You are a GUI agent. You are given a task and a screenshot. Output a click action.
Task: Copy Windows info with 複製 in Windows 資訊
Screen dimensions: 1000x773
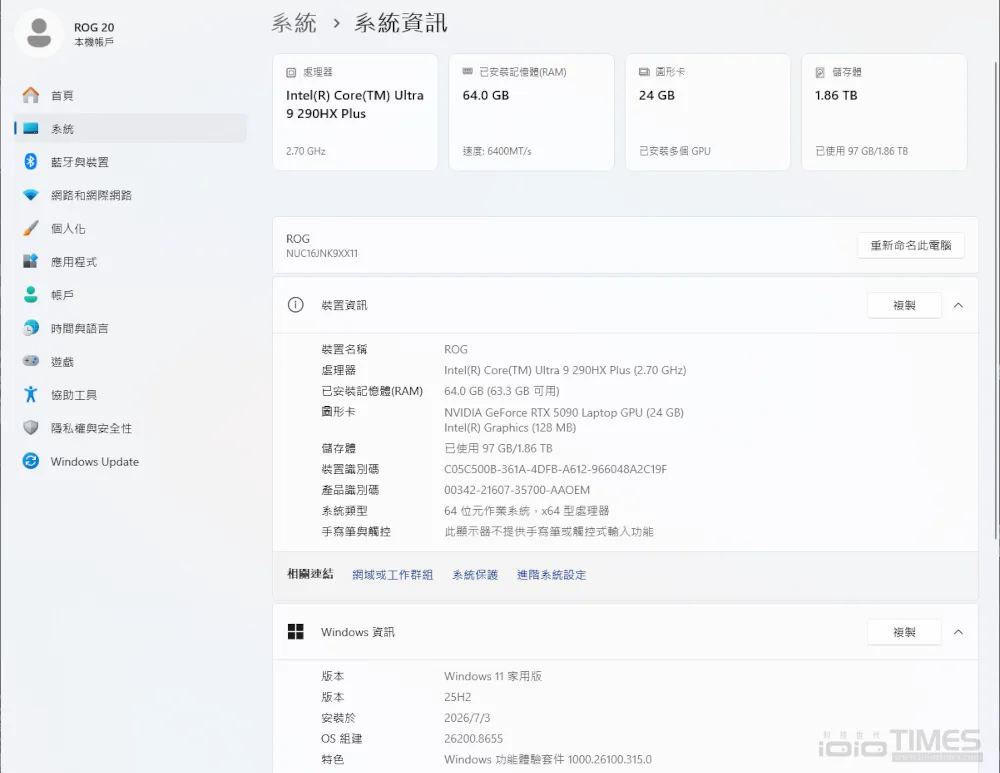tap(904, 632)
